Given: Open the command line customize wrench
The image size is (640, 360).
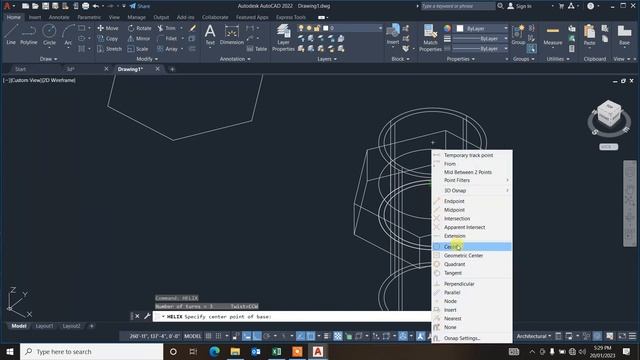Looking at the screenshot, I should [x=147, y=316].
